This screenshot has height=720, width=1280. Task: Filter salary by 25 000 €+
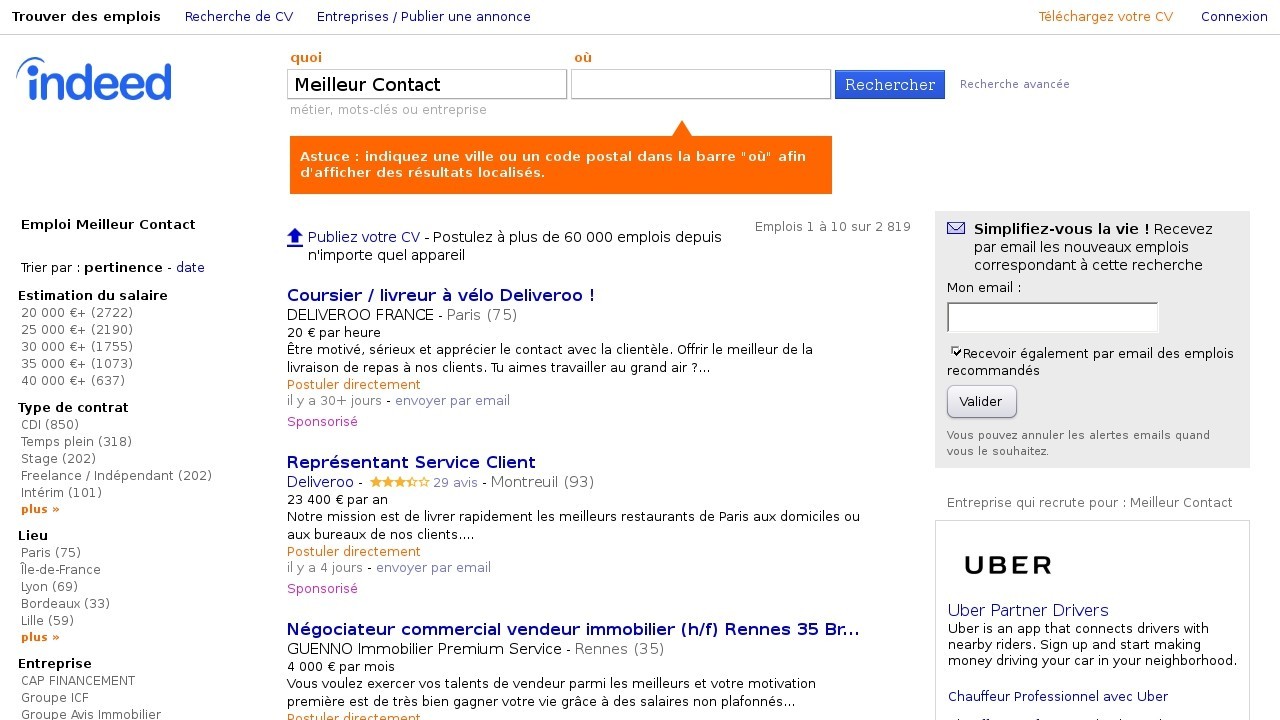[77, 330]
